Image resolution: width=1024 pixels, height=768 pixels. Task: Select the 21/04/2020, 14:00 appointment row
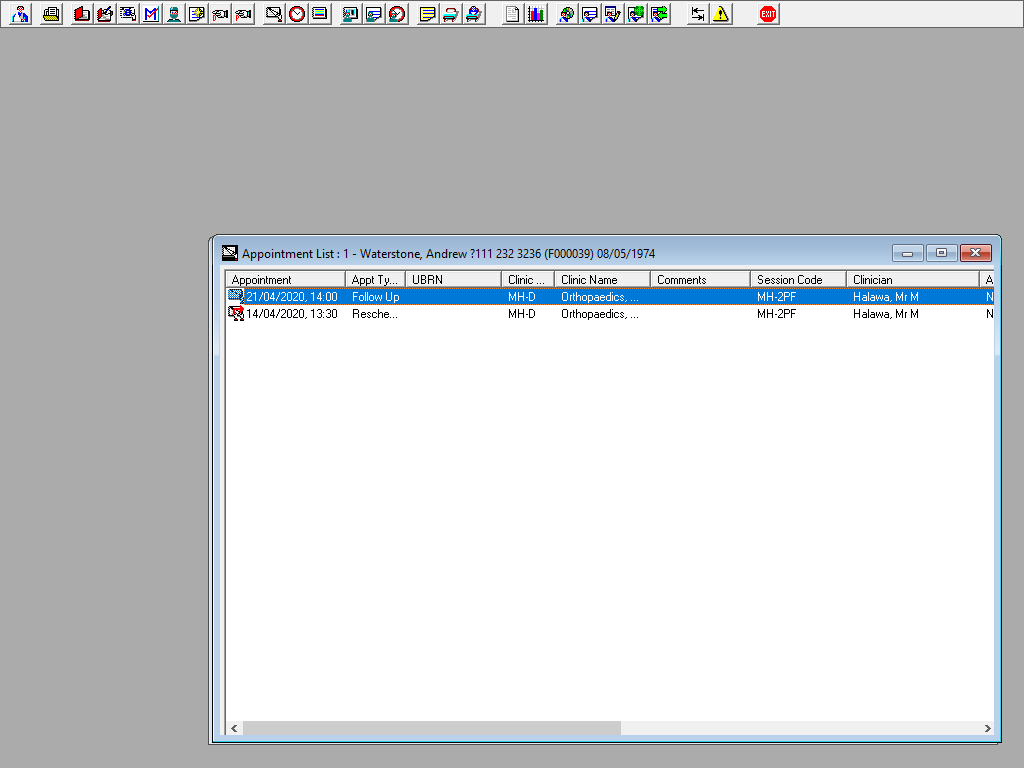click(x=610, y=297)
